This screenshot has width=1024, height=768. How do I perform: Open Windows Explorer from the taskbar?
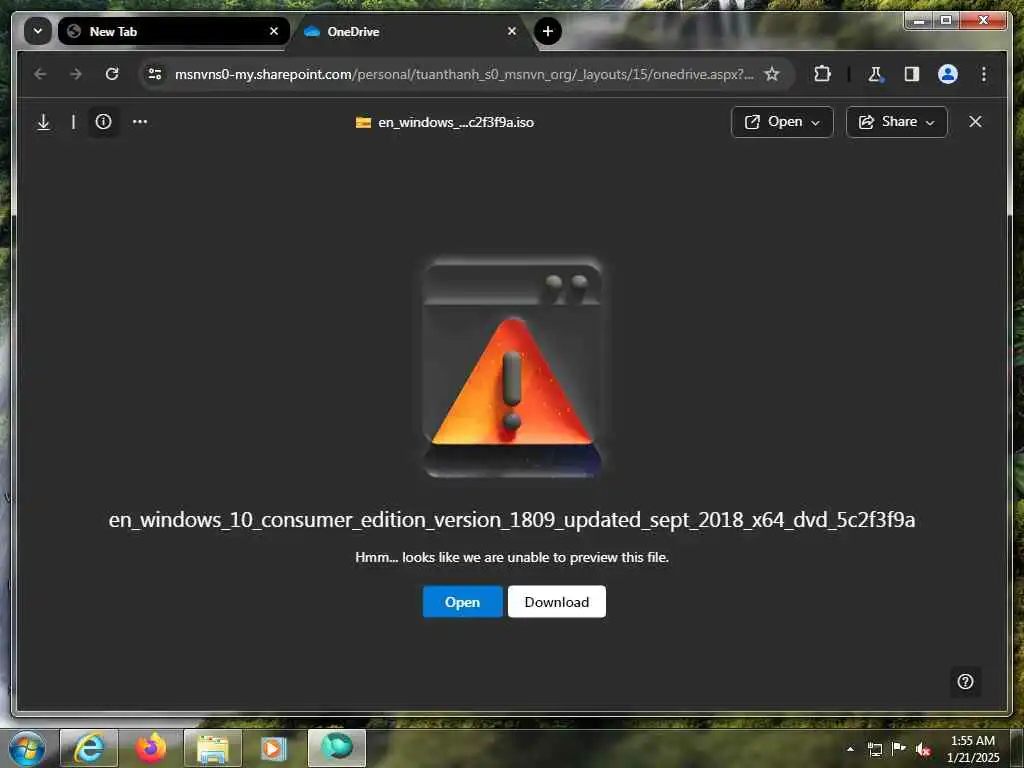click(213, 748)
